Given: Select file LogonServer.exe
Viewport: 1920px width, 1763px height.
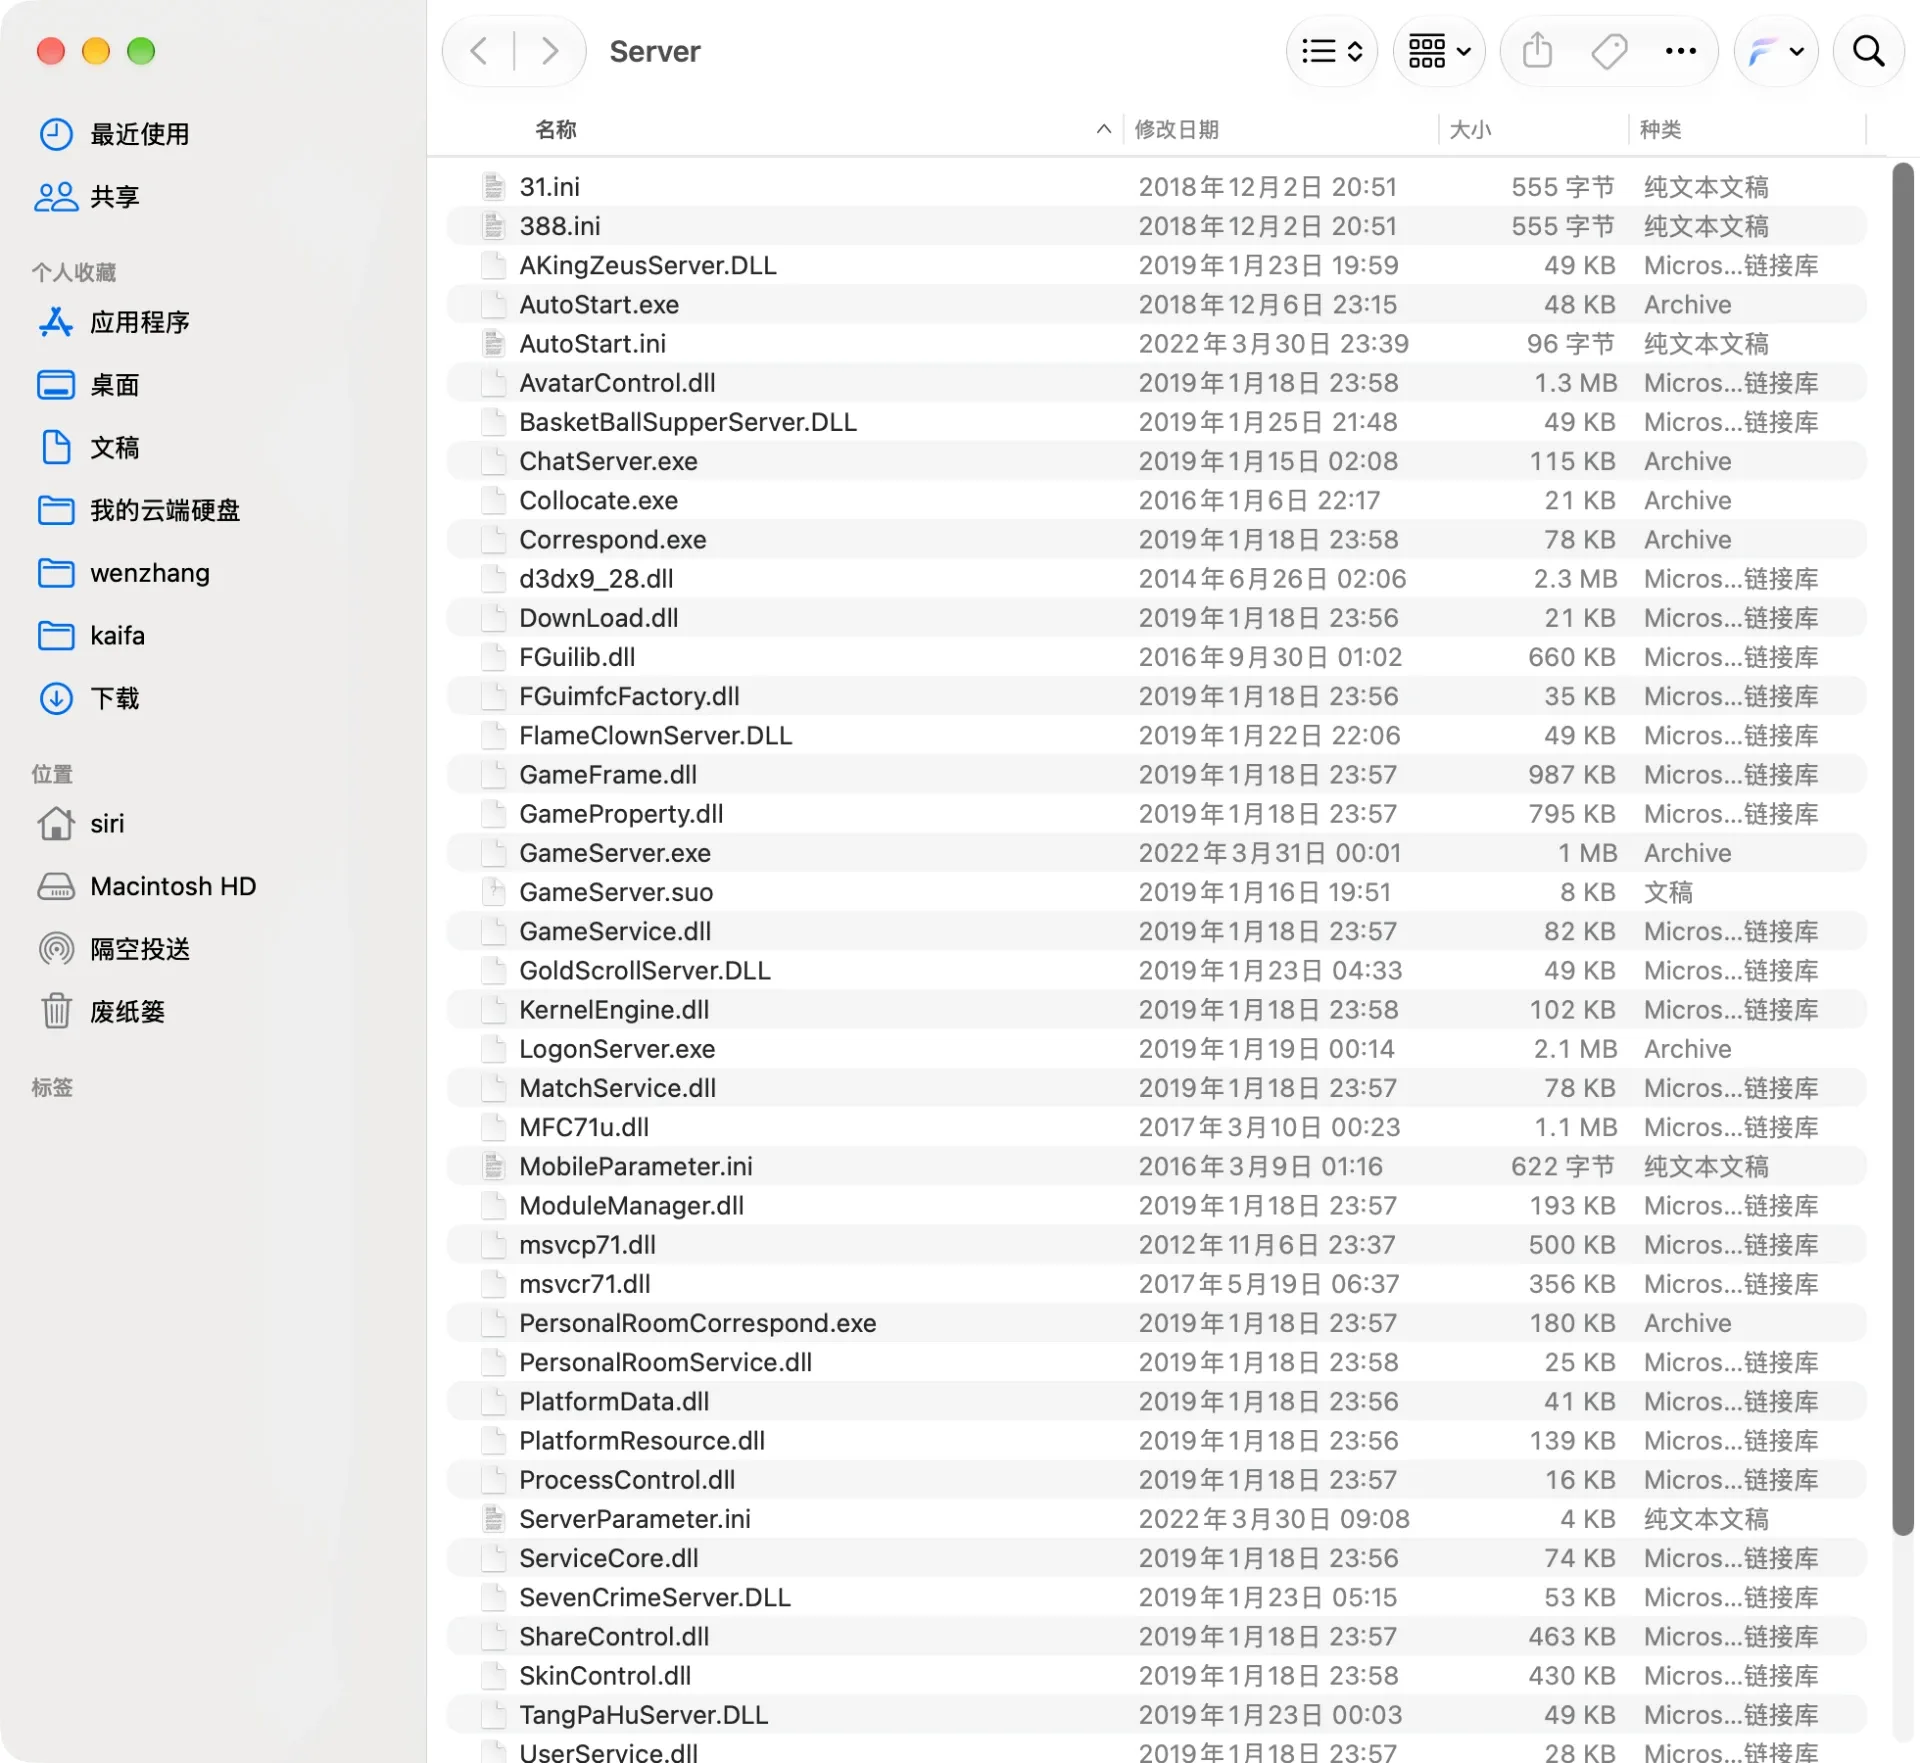Looking at the screenshot, I should [1156, 1049].
